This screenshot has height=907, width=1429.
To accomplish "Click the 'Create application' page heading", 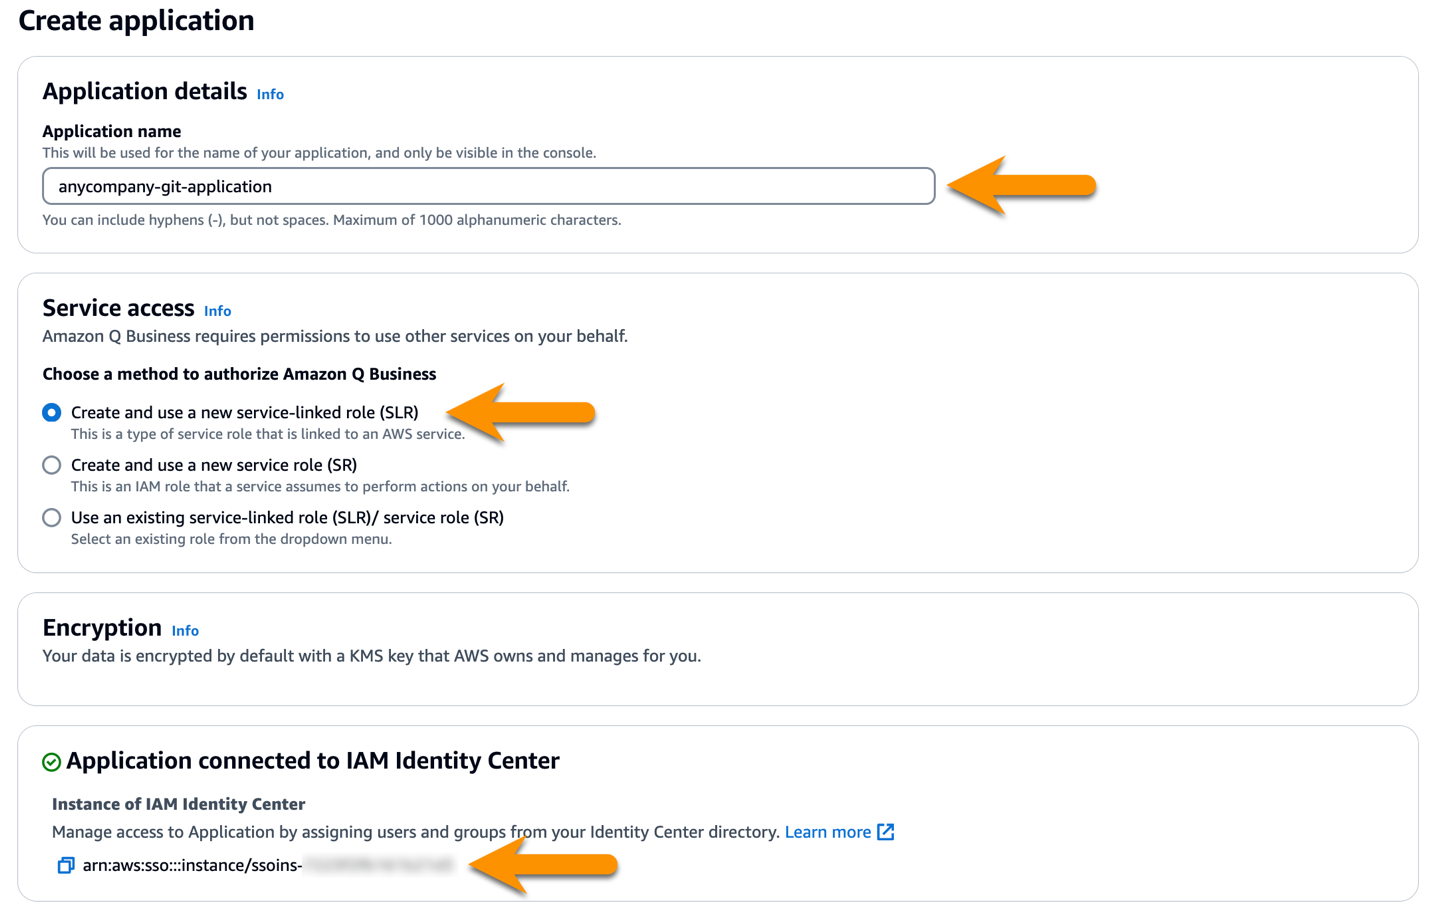I will pyautogui.click(x=136, y=21).
